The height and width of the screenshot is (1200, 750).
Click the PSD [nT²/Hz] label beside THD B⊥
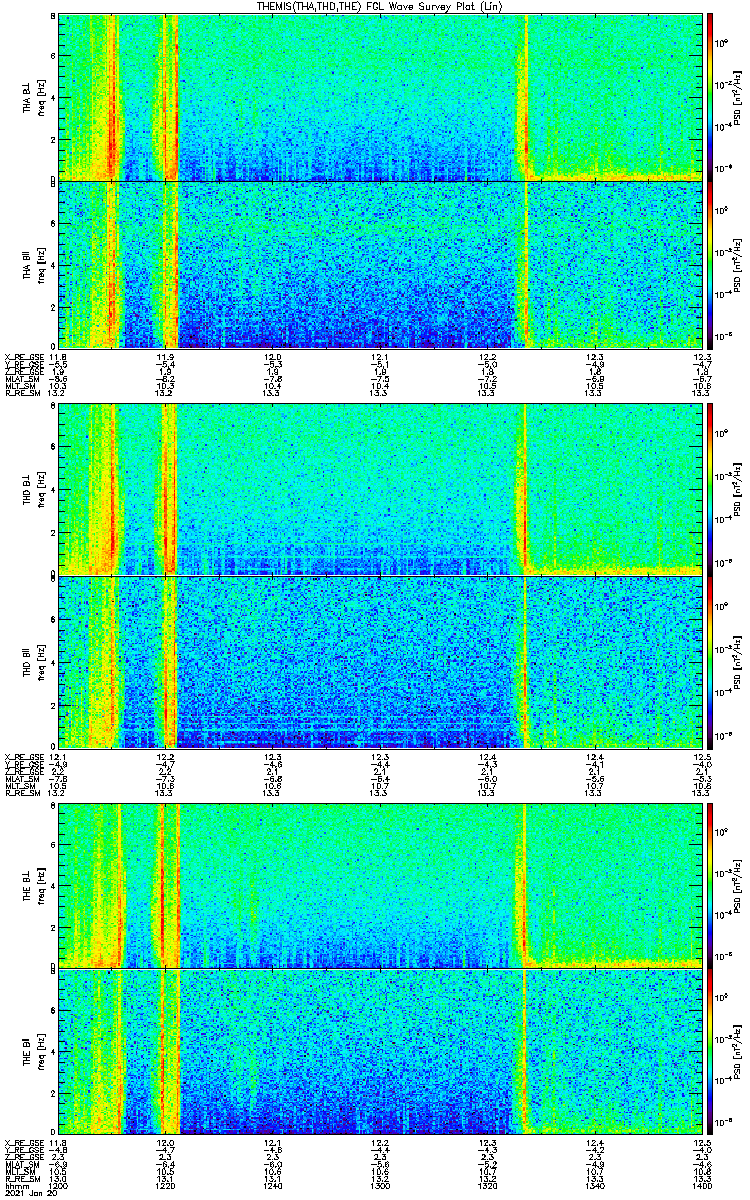(x=739, y=489)
